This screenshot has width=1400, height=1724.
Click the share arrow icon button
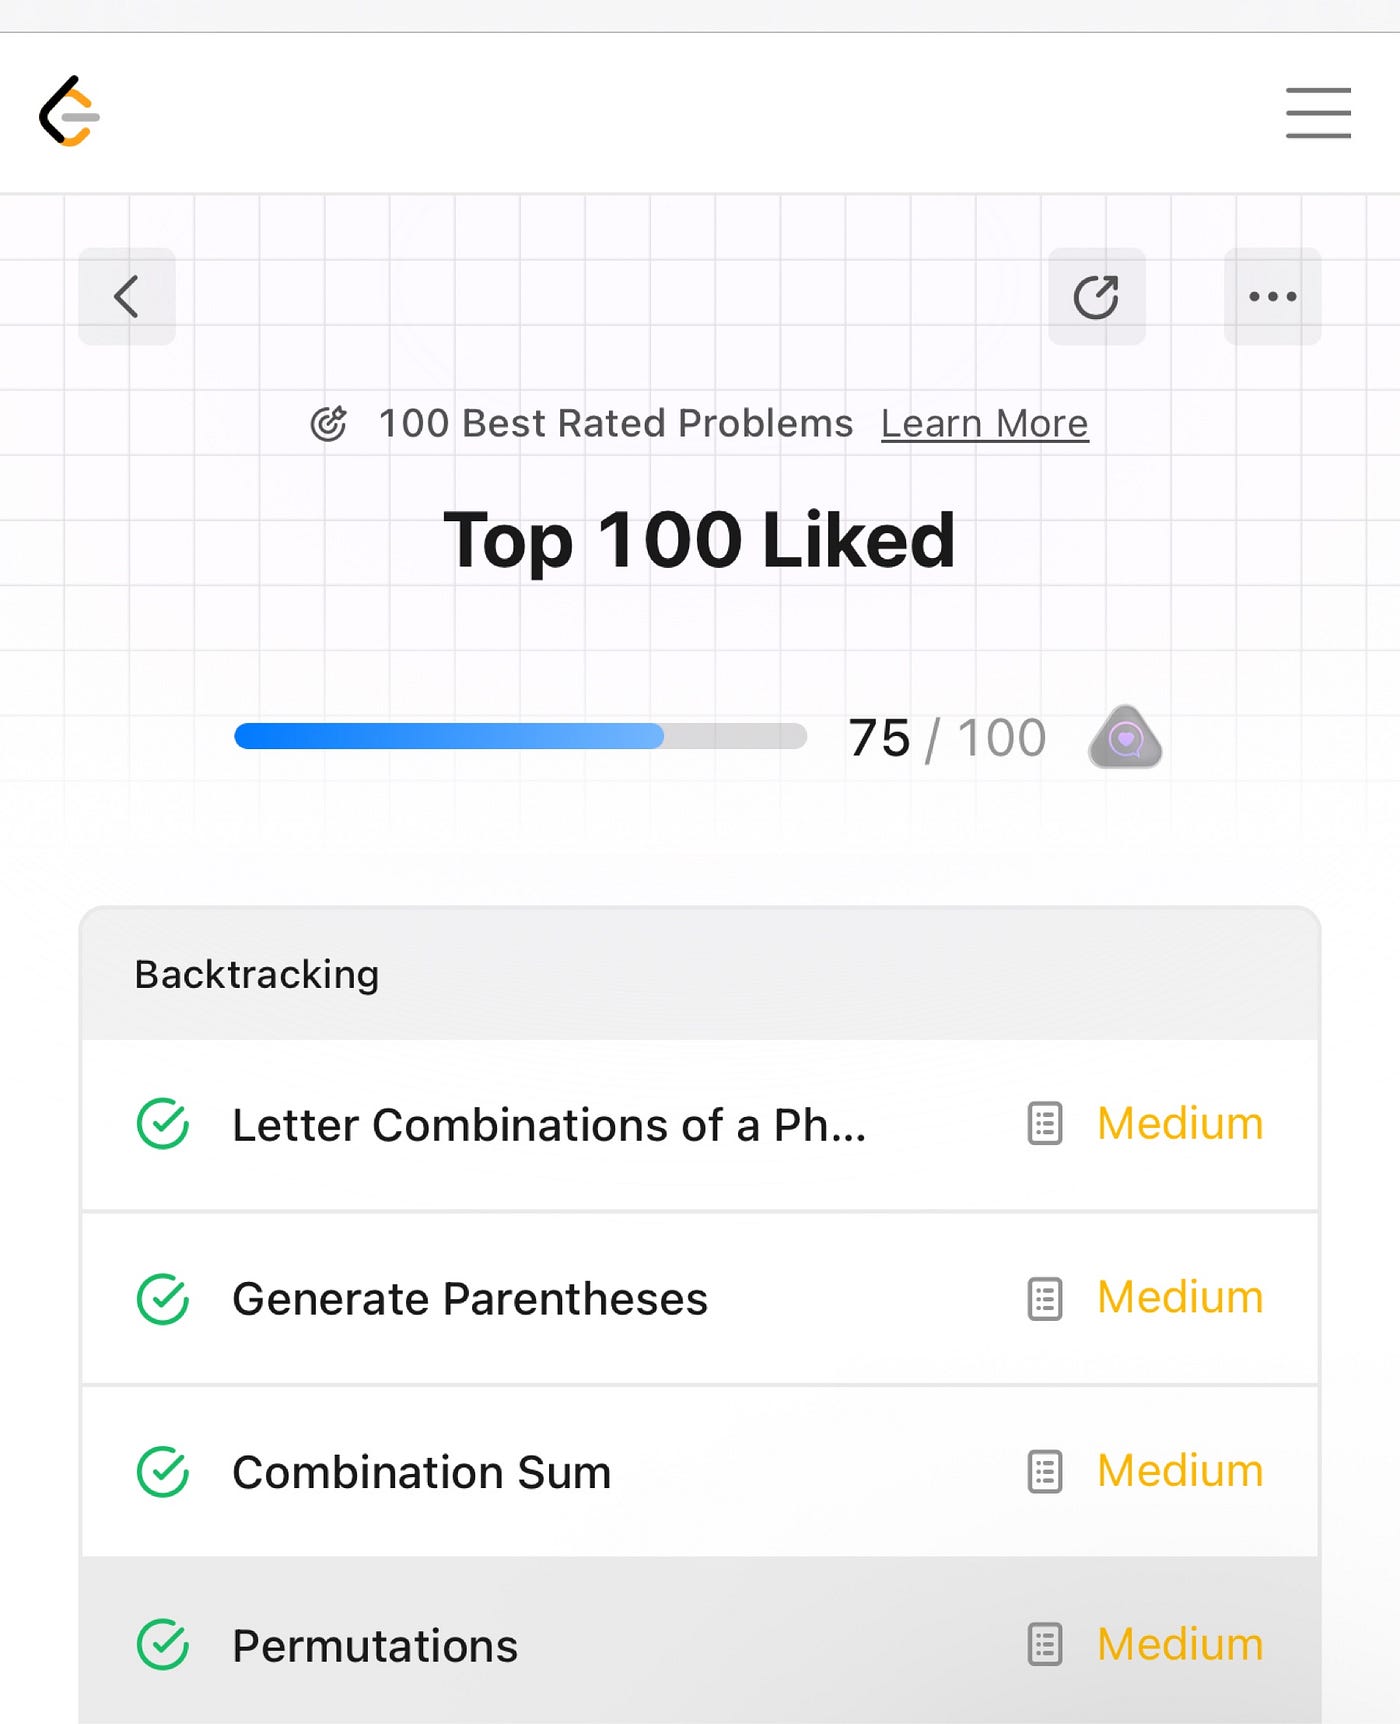(1096, 296)
